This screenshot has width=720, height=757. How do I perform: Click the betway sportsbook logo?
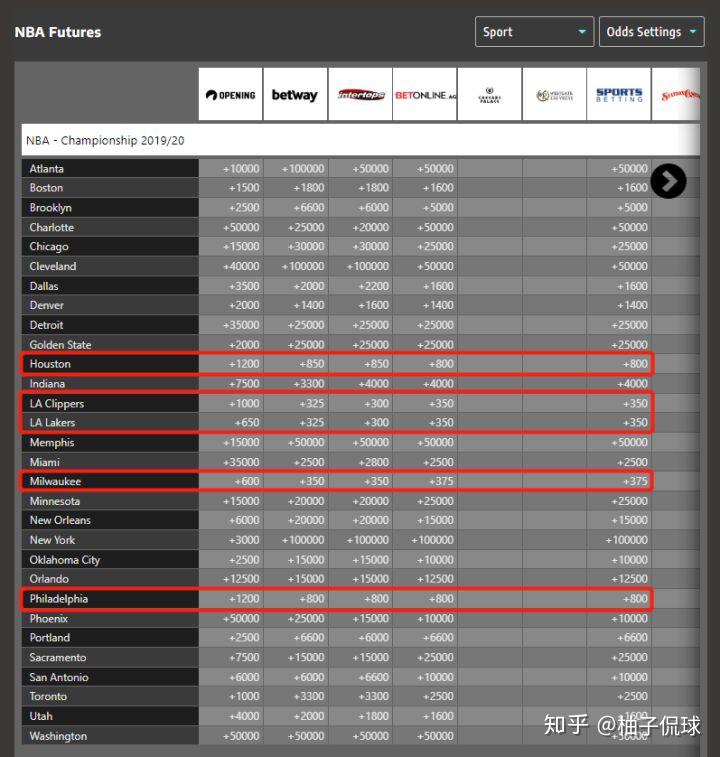coord(295,94)
